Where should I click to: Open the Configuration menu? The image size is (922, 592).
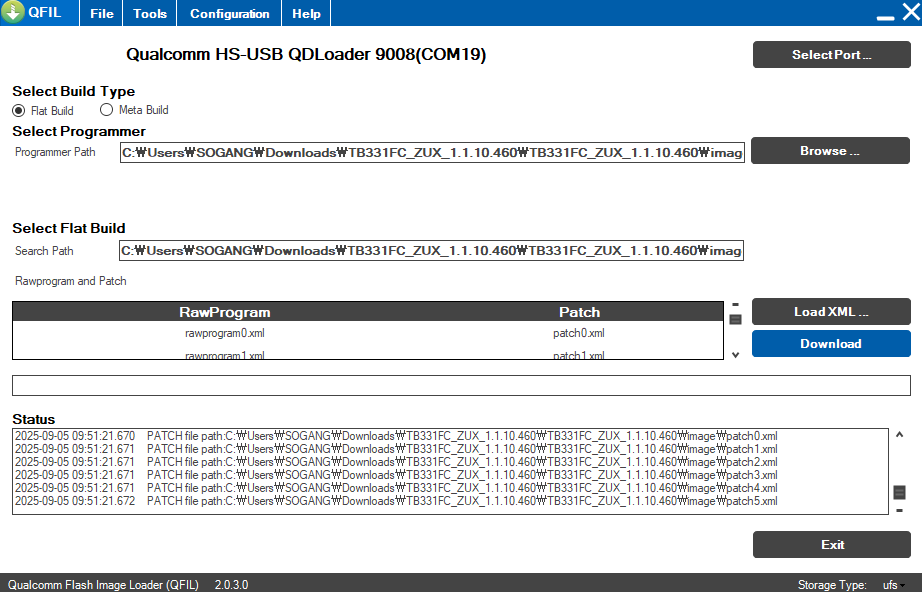[x=229, y=14]
